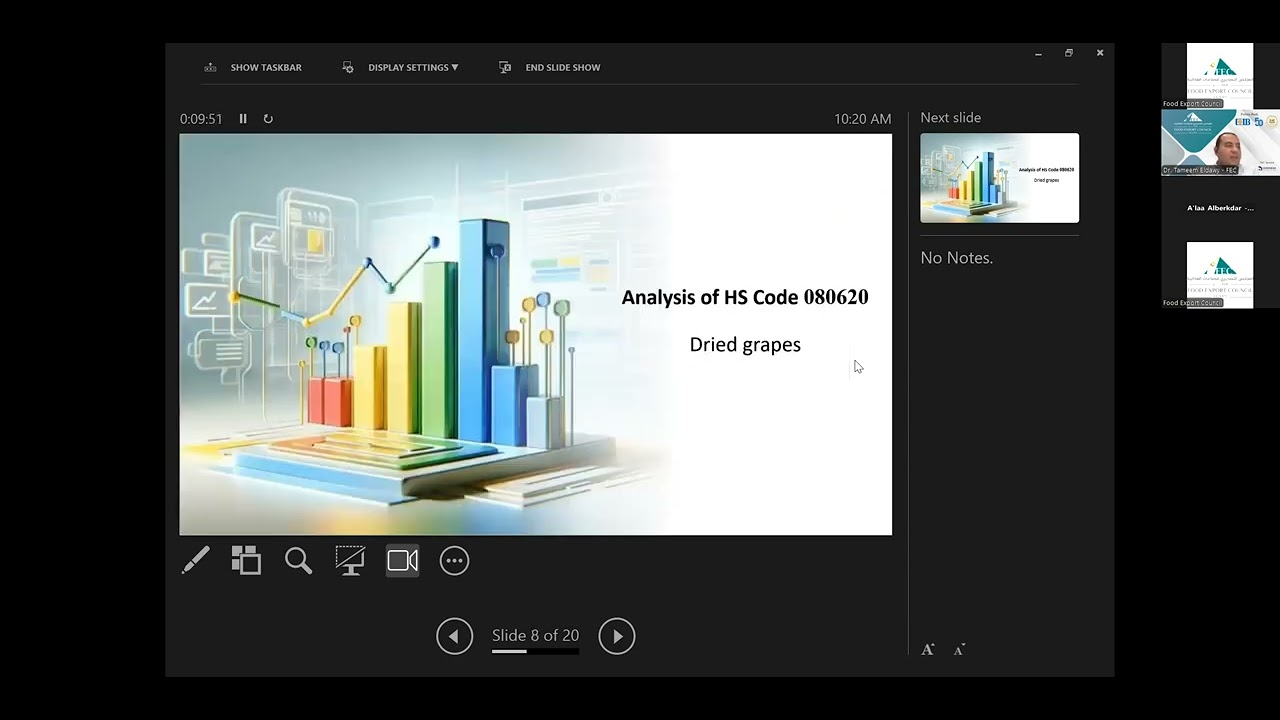Minimize the presenter view window
This screenshot has width=1280, height=720.
coord(1038,53)
